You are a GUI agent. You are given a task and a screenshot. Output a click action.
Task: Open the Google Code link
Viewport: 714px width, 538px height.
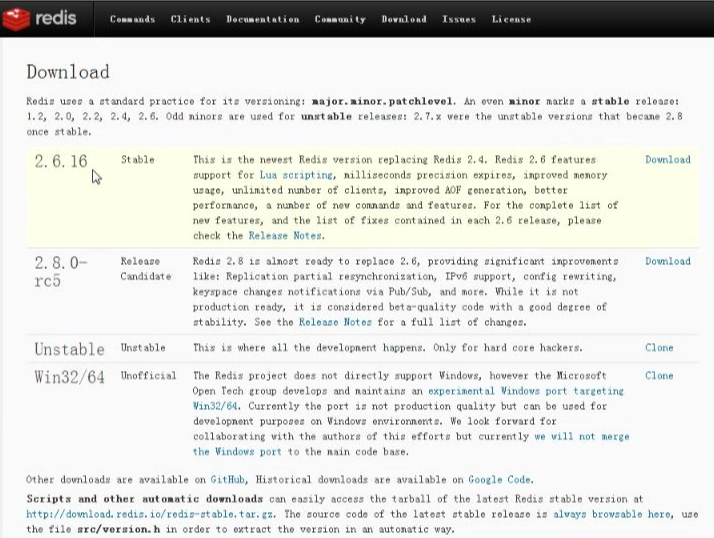tap(499, 479)
